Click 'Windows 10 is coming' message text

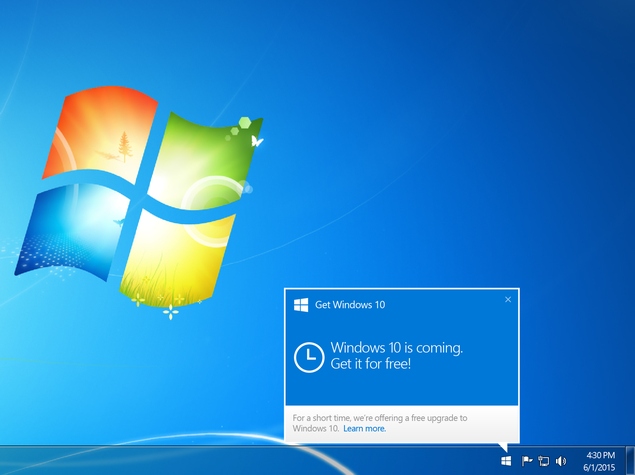click(x=396, y=348)
